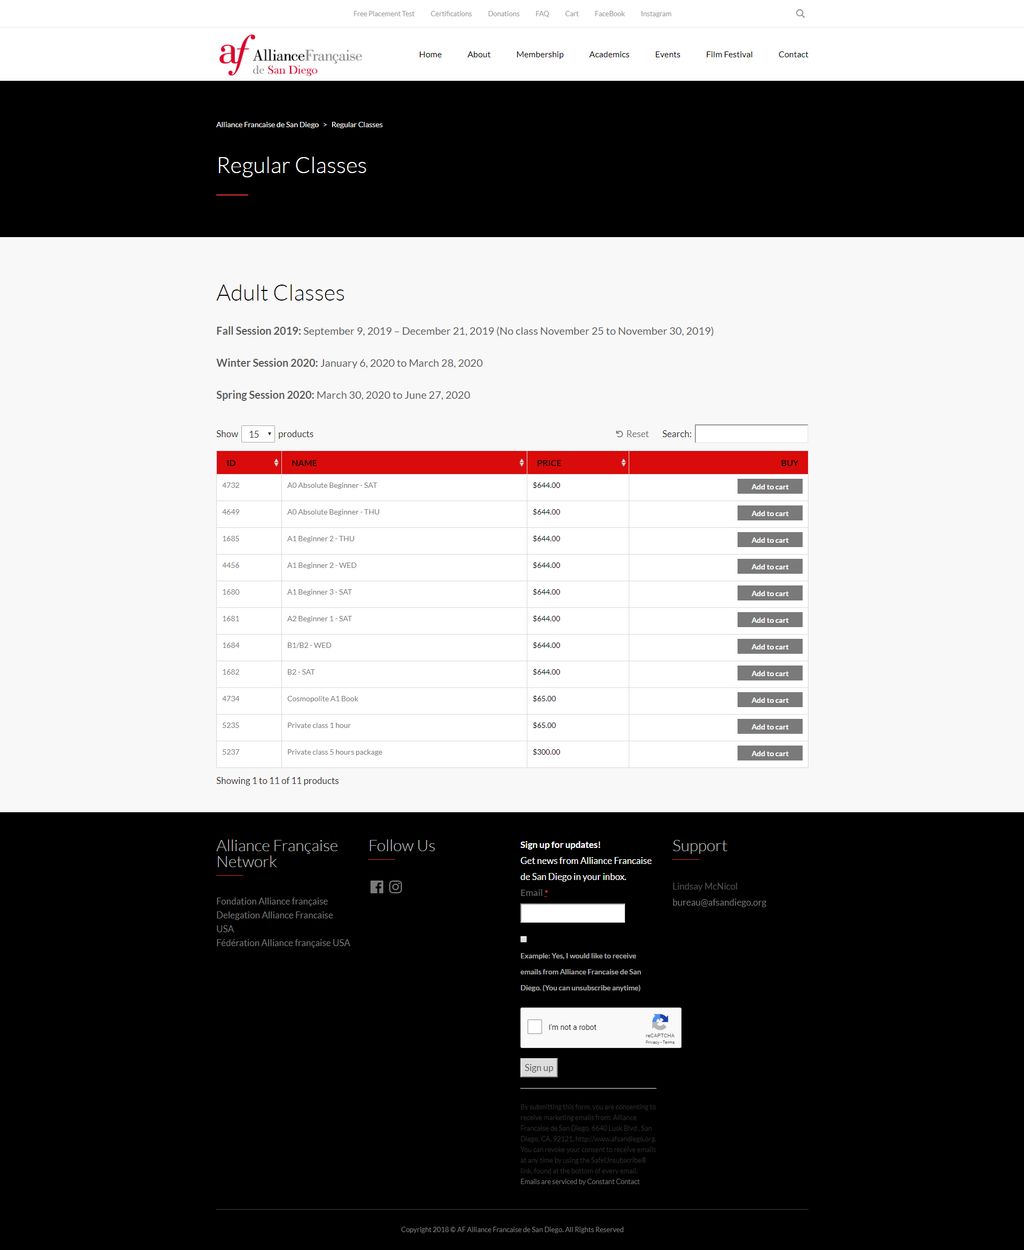
Task: Open the Cart top link
Action: 572,14
